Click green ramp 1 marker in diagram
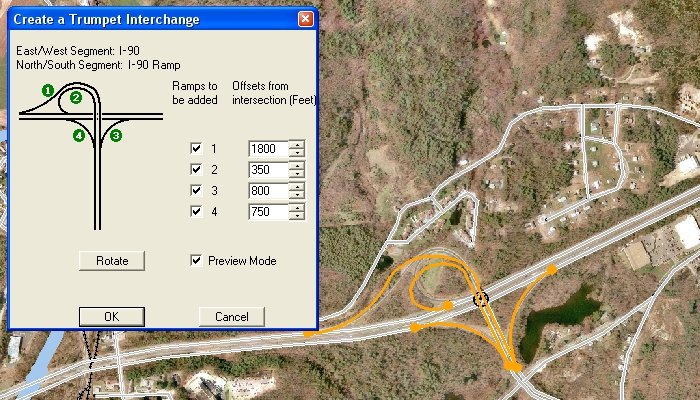This screenshot has height=400, width=700. 47,91
